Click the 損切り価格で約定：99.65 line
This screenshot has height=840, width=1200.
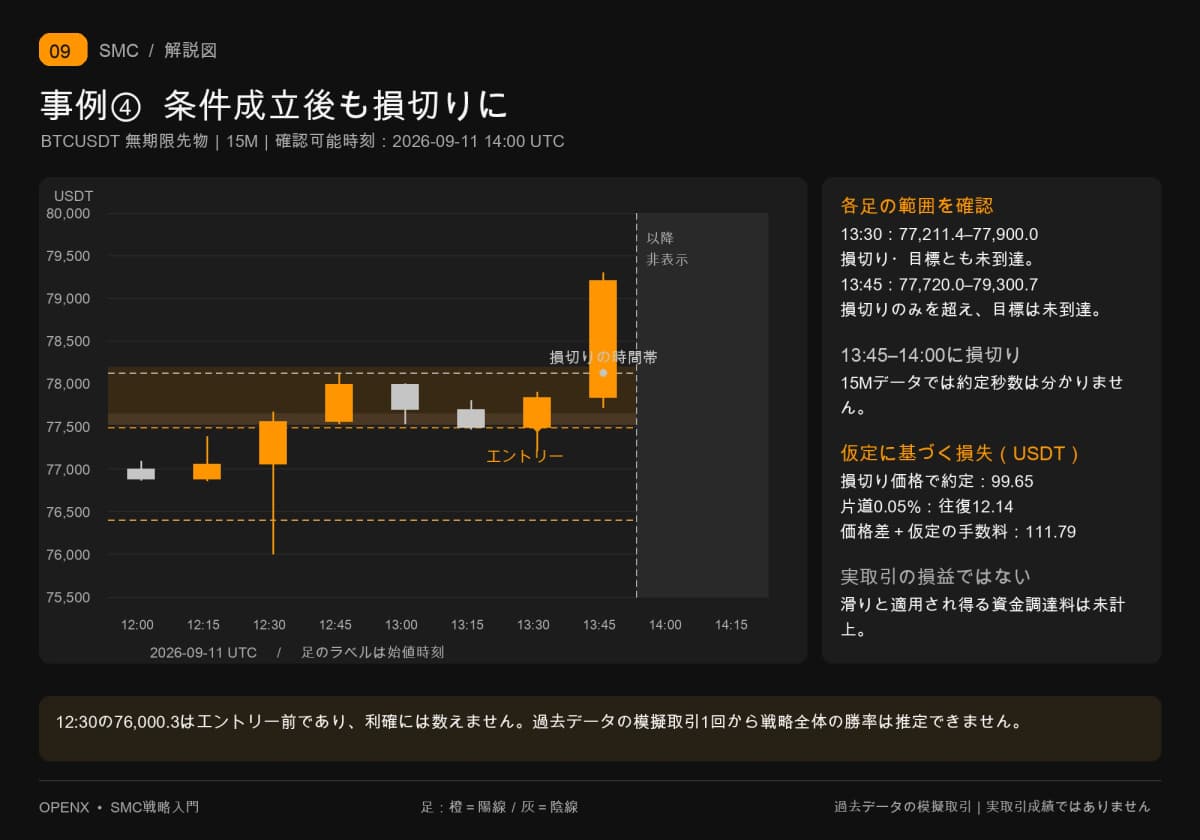[937, 481]
